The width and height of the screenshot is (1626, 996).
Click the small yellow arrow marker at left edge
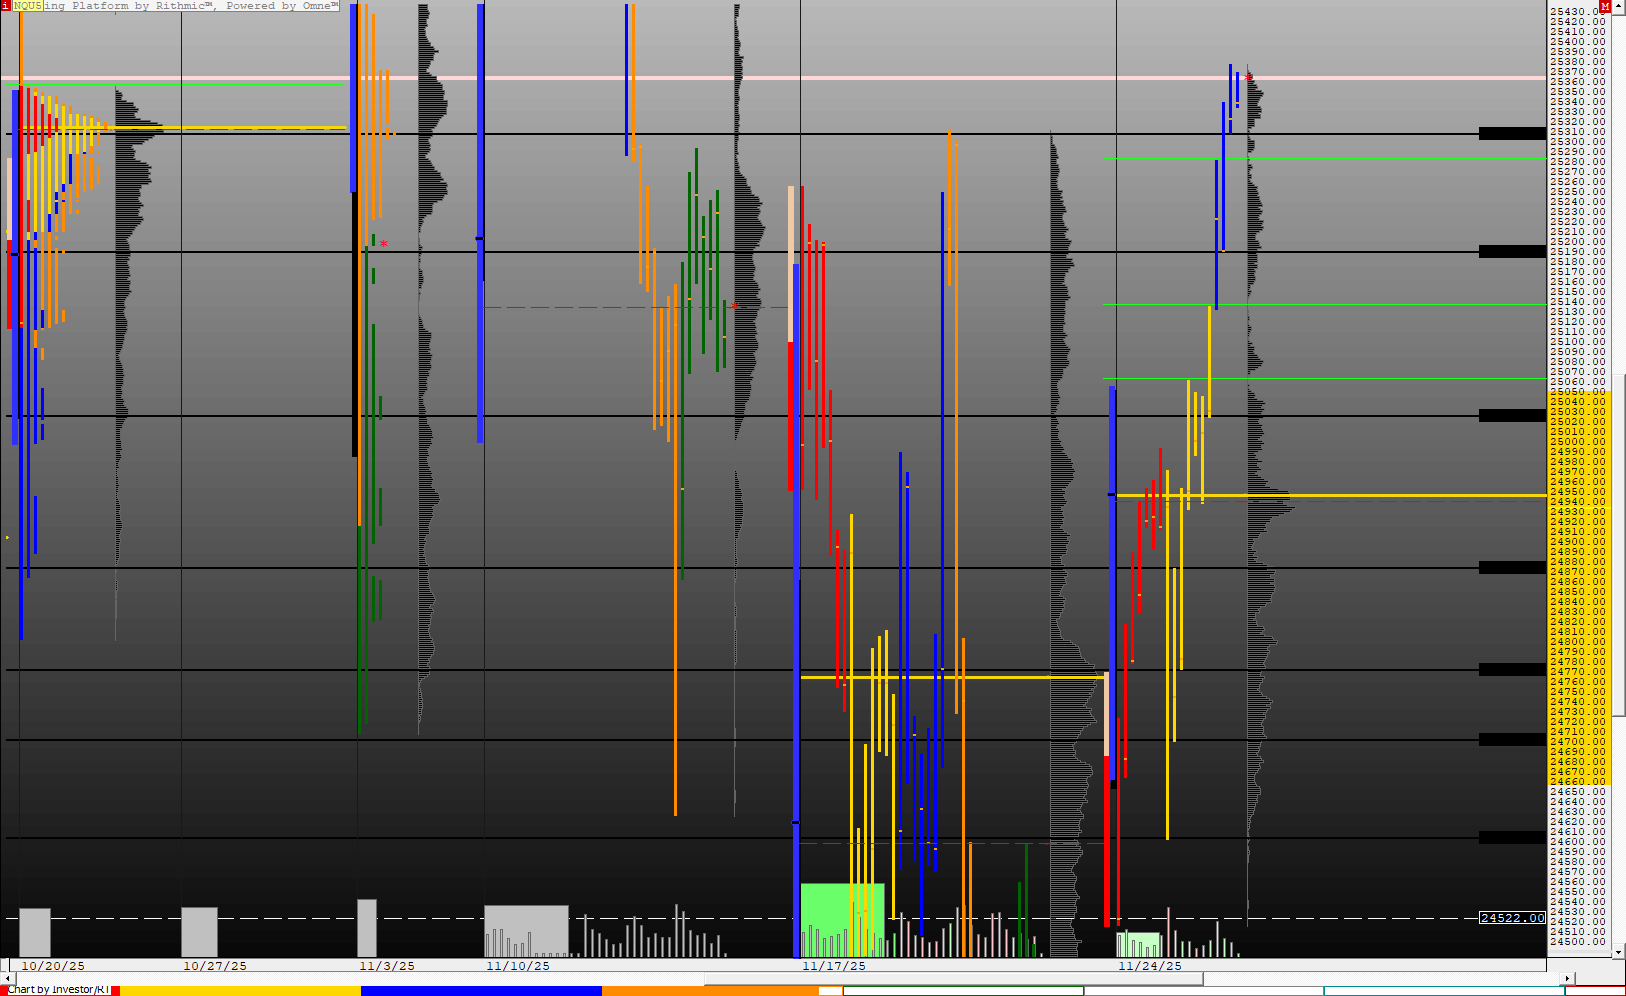point(8,538)
